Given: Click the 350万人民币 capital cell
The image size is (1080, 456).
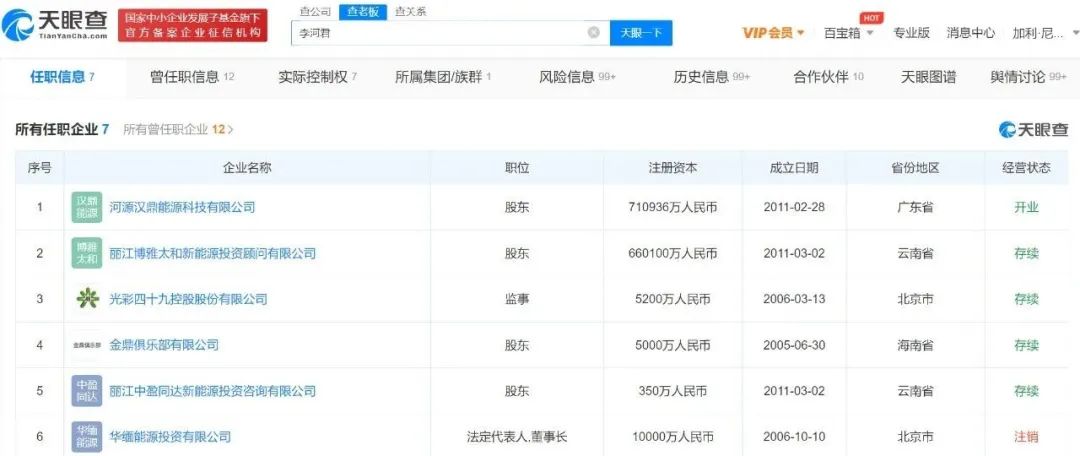Looking at the screenshot, I should tap(673, 391).
